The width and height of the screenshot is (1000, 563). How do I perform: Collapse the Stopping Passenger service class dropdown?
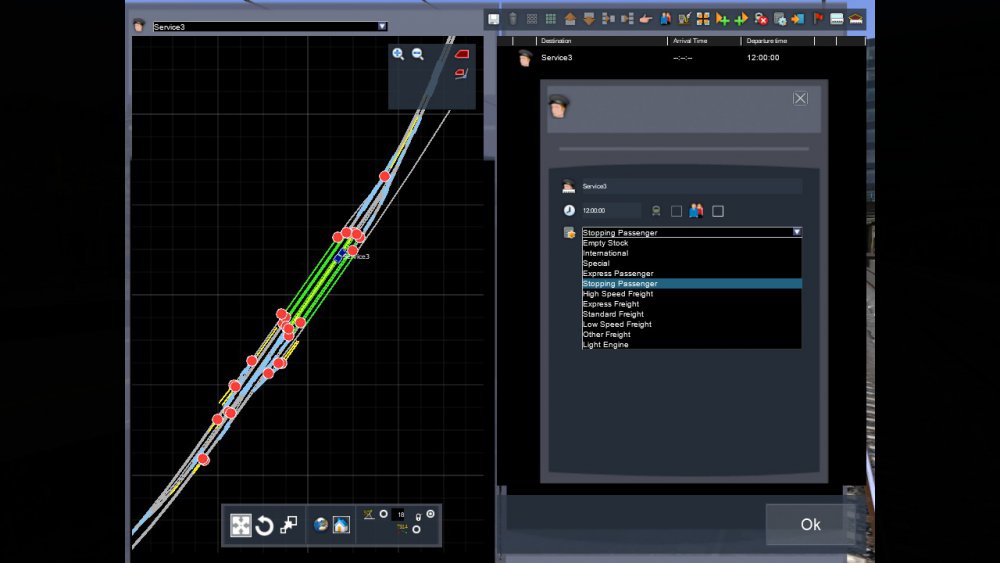pos(797,232)
